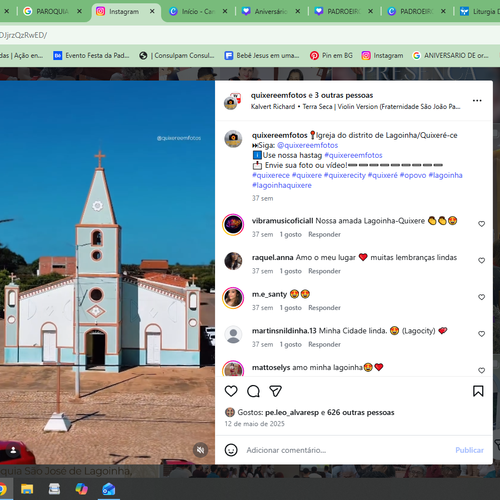This screenshot has width=500, height=500.
Task: Like martinsnildinha.13's comment
Action: click(481, 334)
